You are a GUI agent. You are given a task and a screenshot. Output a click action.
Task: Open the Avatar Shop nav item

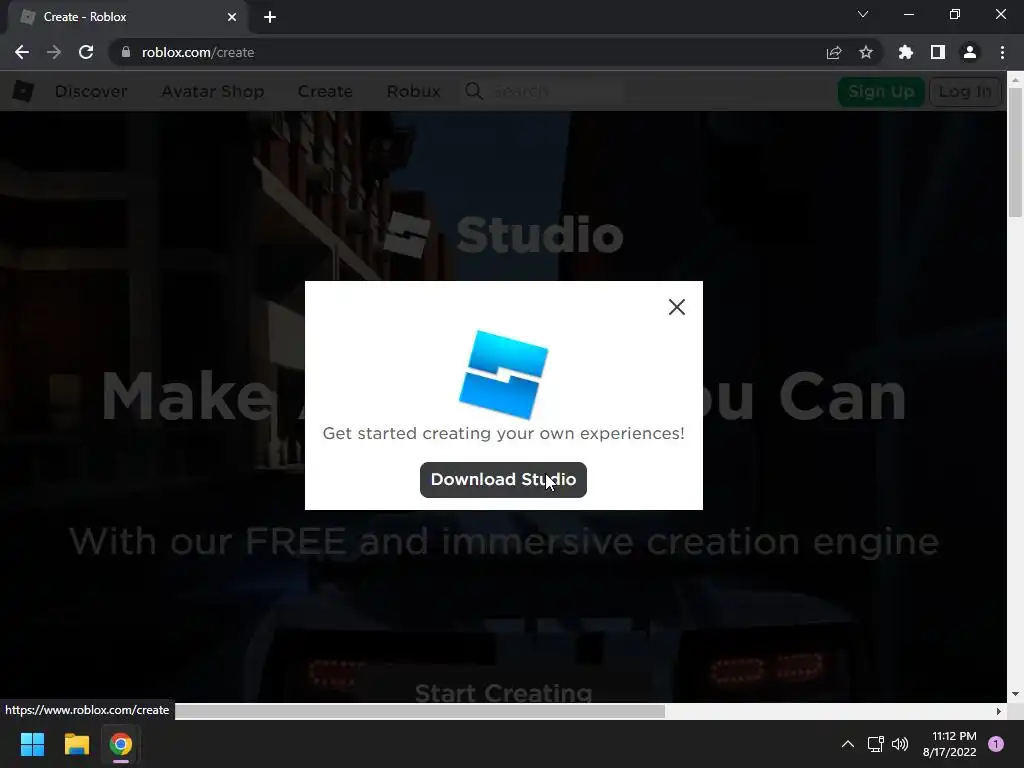pos(213,91)
